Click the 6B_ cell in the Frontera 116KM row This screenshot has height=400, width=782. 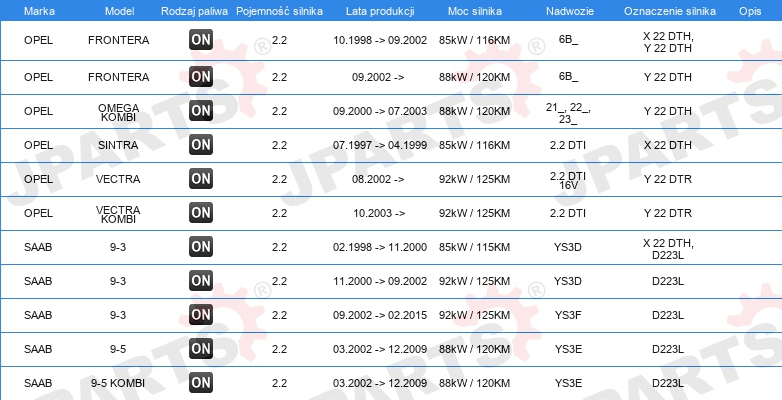[x=568, y=40]
